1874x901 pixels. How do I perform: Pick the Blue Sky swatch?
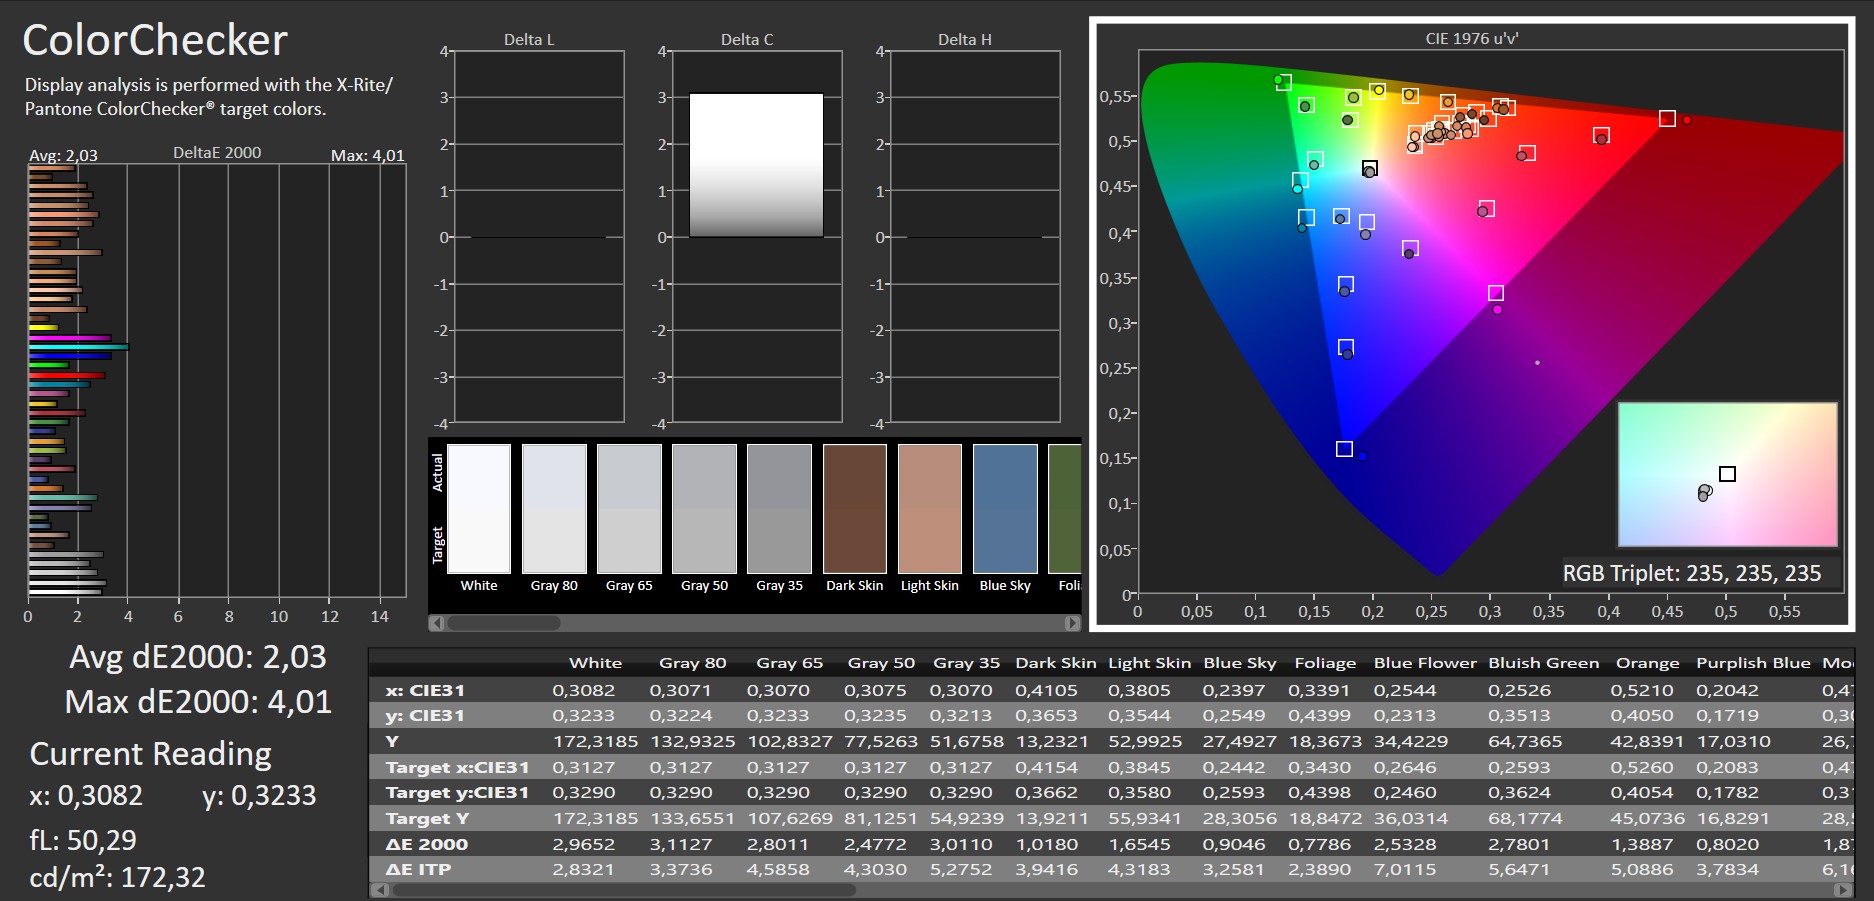[1005, 509]
